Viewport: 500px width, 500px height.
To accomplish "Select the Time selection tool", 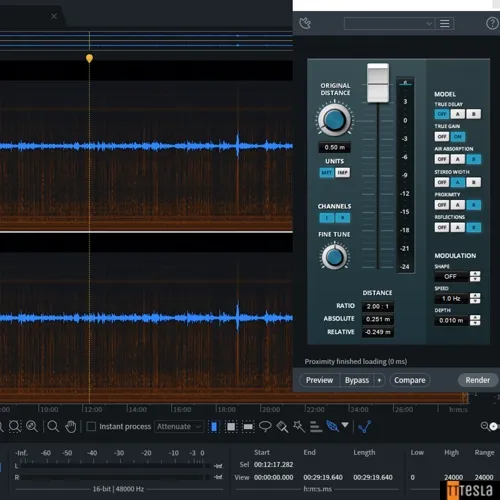I will 214,427.
